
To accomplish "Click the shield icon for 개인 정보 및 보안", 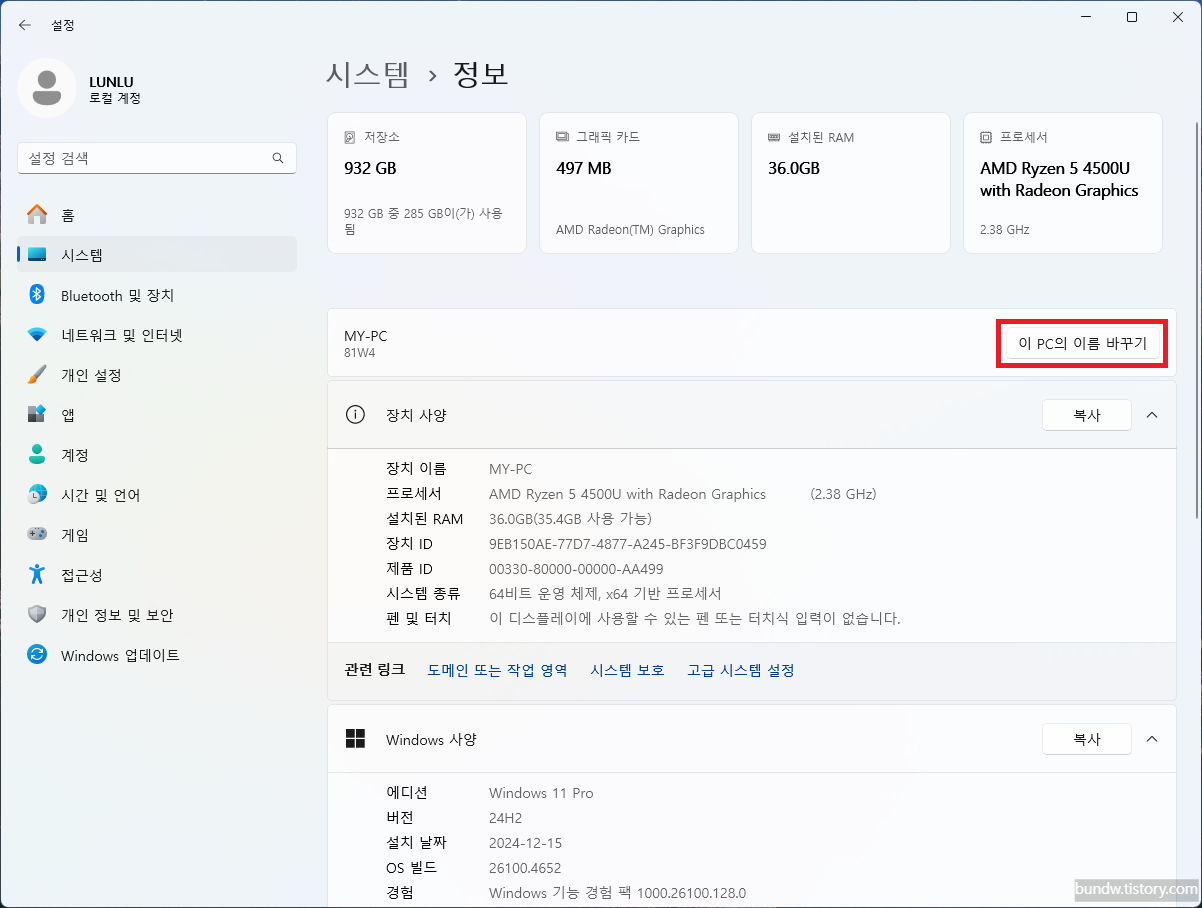I will click(x=37, y=615).
